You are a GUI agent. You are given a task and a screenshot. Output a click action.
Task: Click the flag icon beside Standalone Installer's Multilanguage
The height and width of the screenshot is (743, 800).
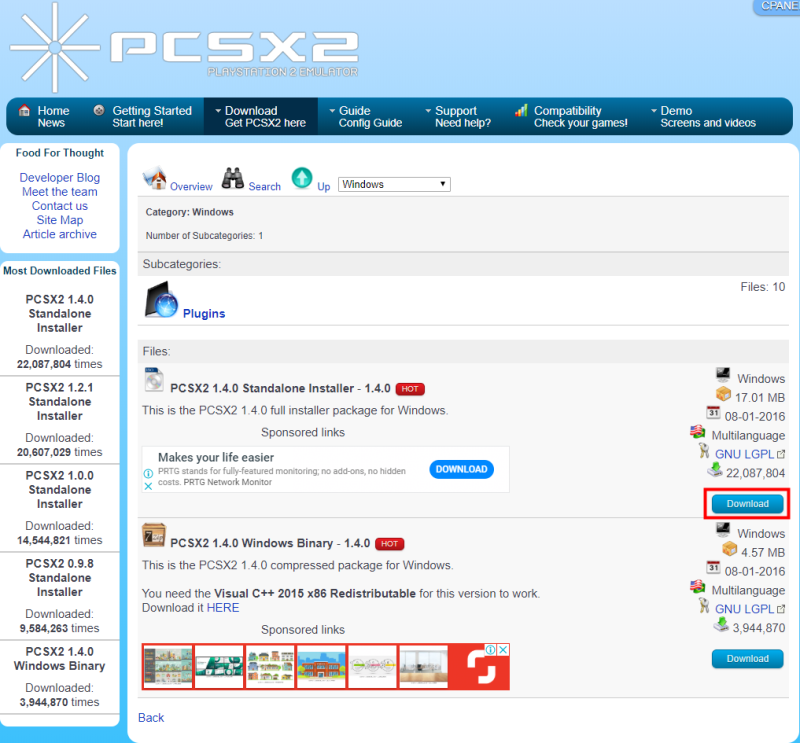coord(697,432)
